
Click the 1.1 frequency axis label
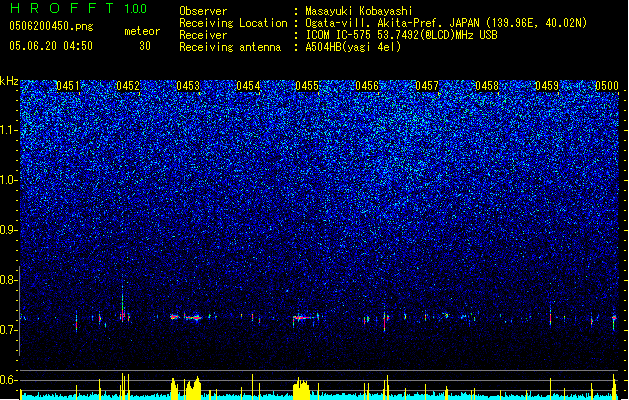(x=8, y=130)
